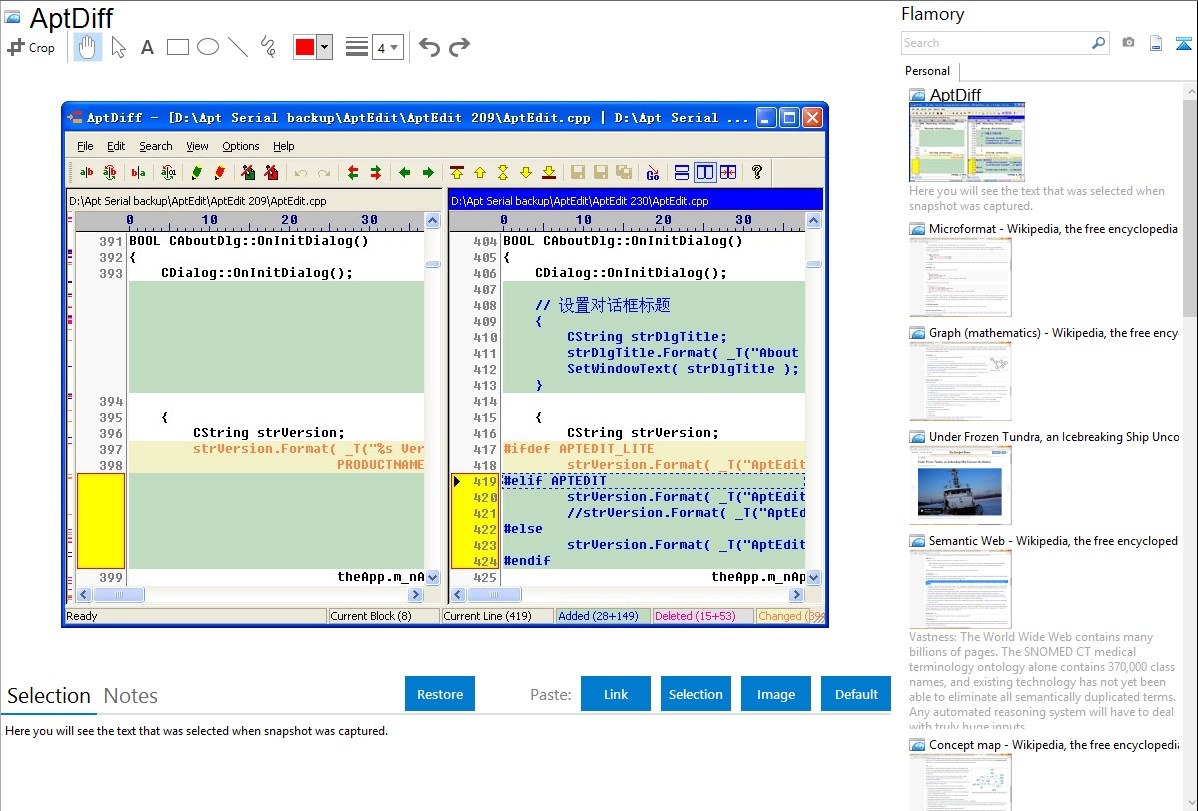Click the AptDiff help question mark icon
1198x811 pixels.
click(x=756, y=173)
